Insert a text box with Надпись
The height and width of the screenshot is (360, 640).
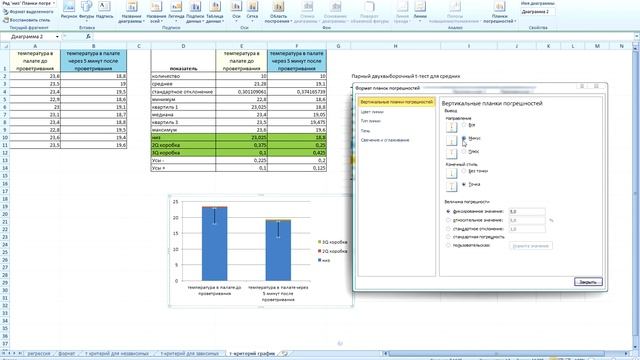104,11
